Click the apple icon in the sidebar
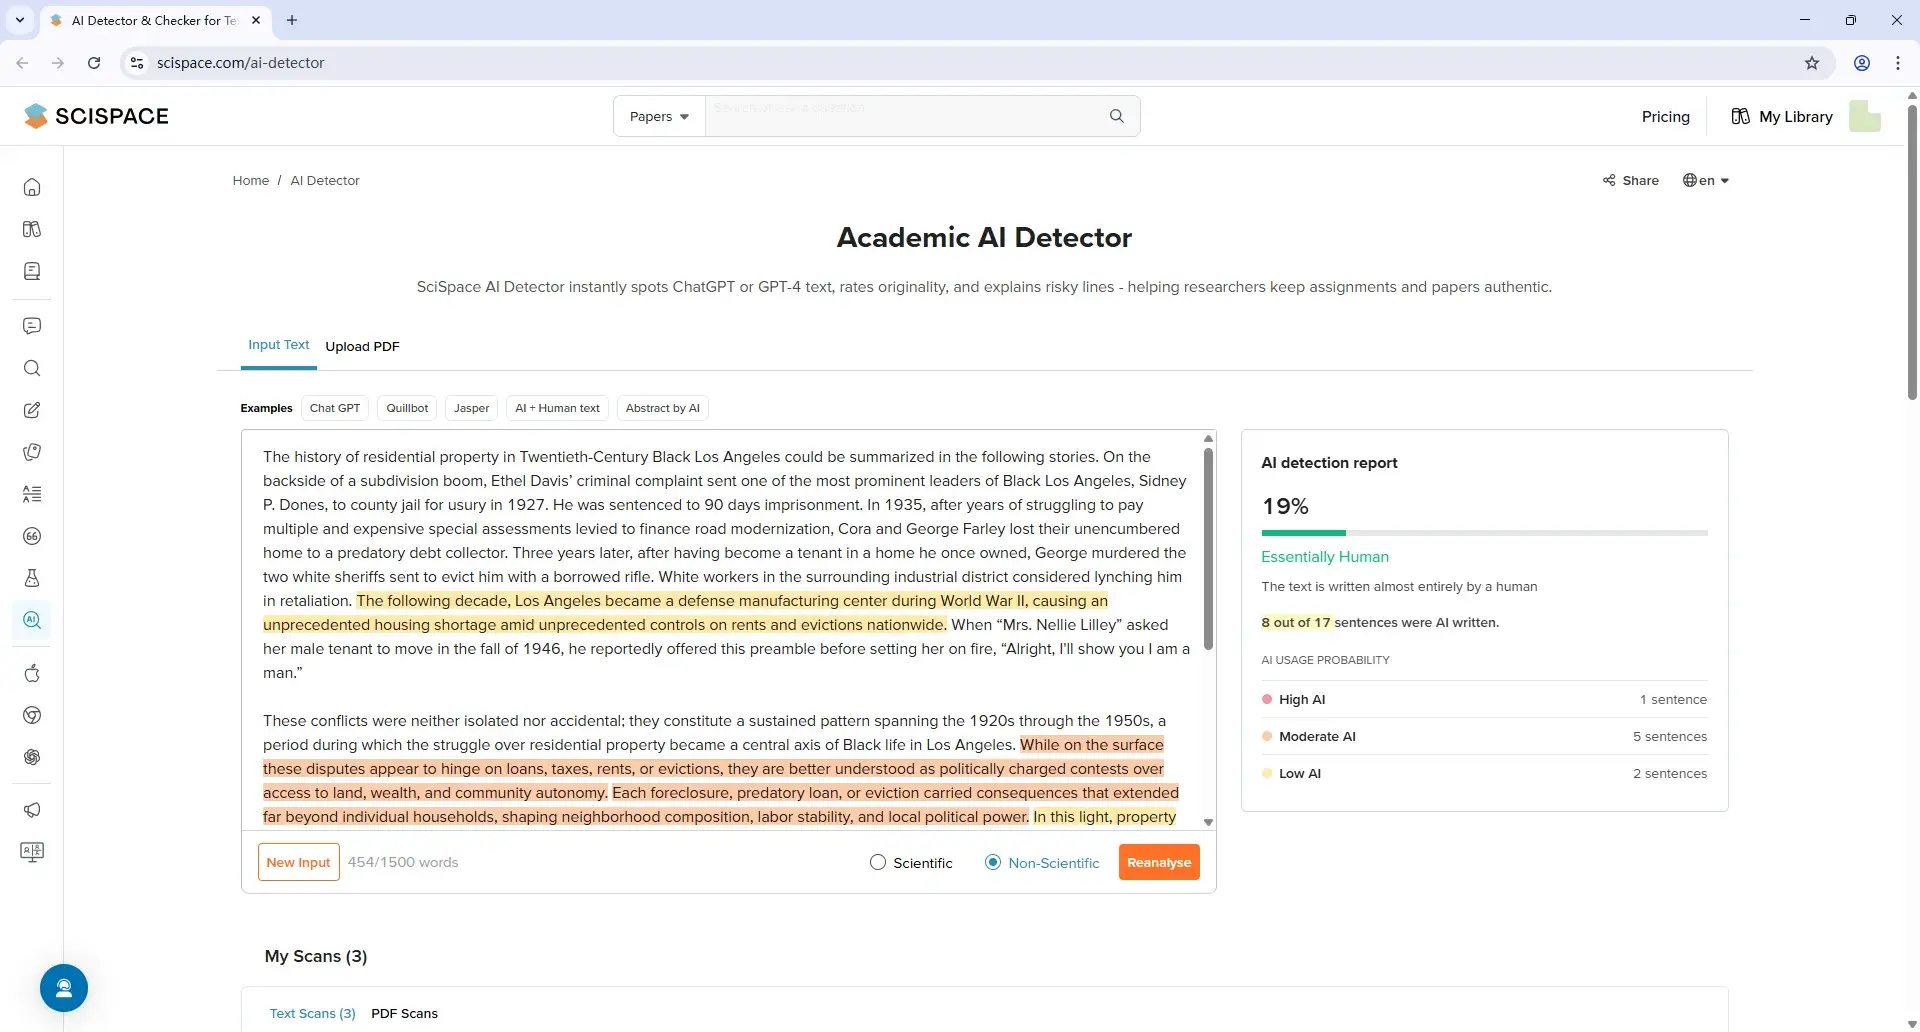The height and width of the screenshot is (1032, 1920). [x=32, y=673]
